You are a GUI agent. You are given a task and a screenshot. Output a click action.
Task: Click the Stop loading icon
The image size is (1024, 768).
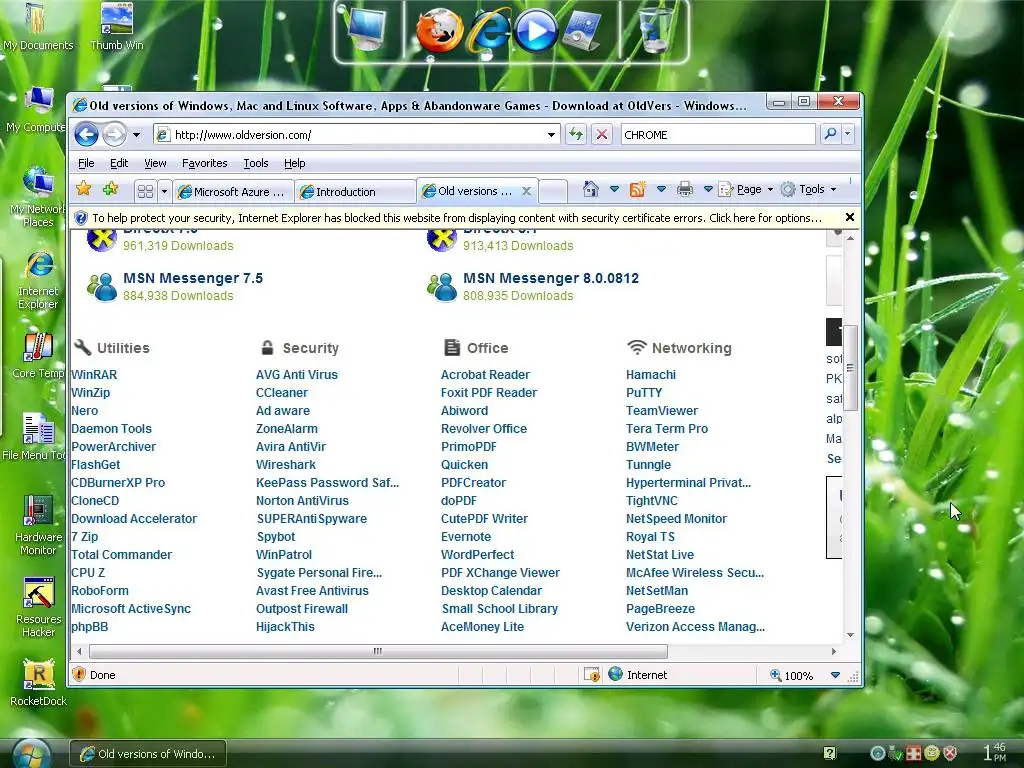pyautogui.click(x=602, y=135)
